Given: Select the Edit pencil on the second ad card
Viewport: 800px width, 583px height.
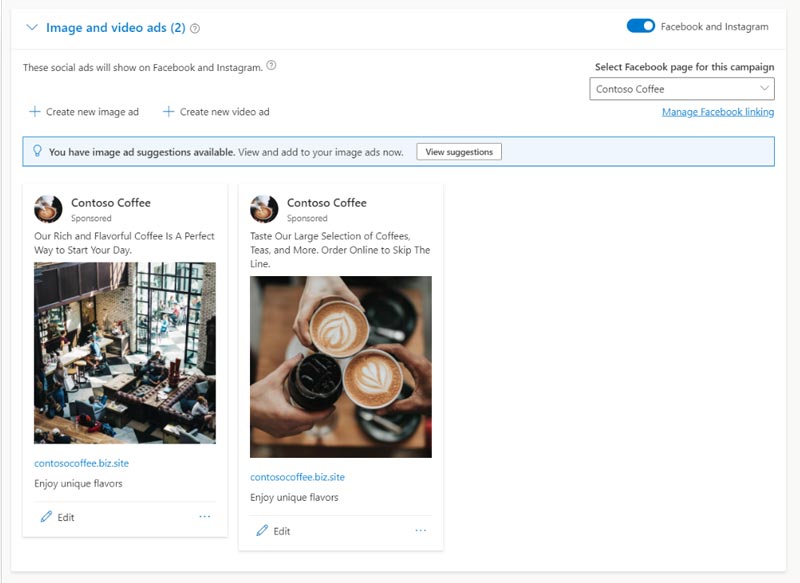Looking at the screenshot, I should pyautogui.click(x=263, y=531).
